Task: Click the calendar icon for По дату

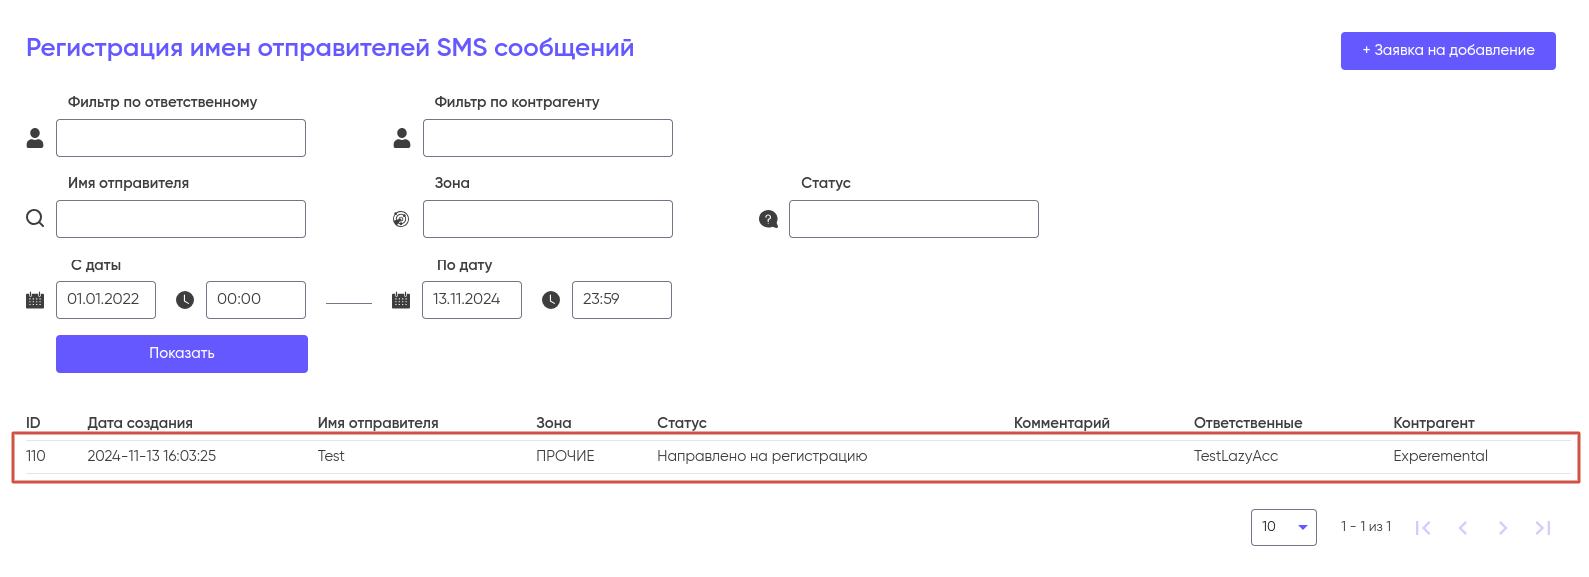Action: tap(401, 300)
